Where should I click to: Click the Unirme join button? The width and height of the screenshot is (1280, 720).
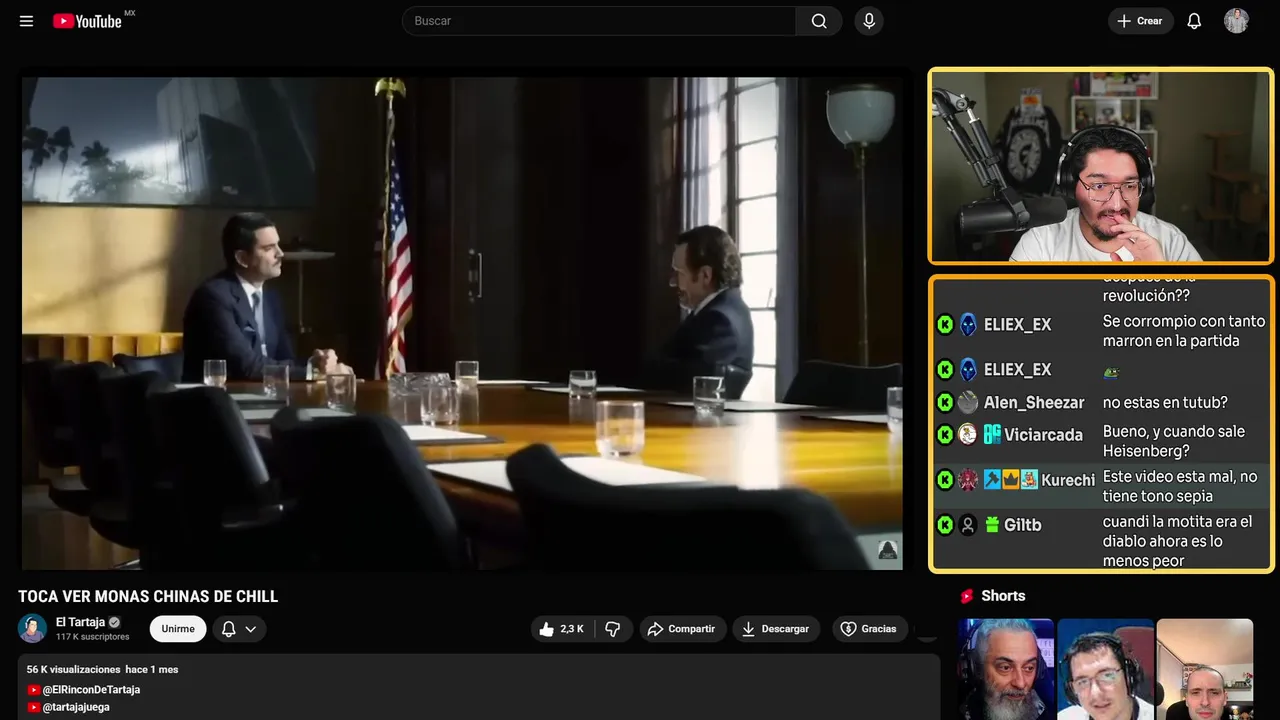178,629
